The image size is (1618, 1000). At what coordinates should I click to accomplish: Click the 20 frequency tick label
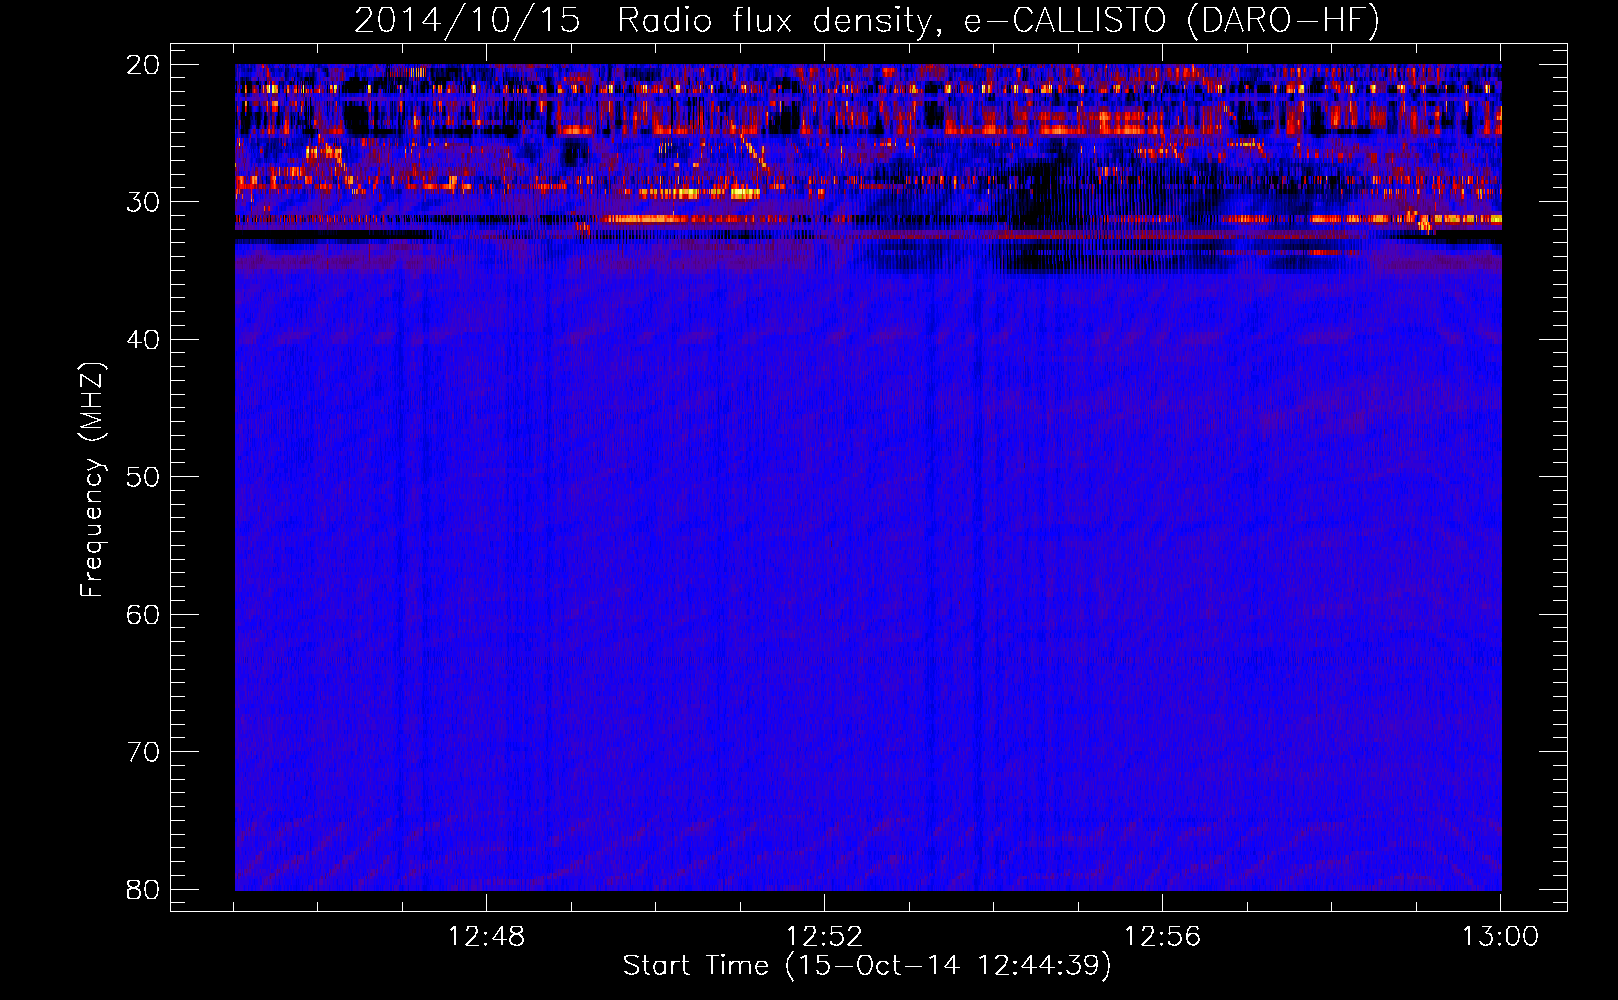tap(143, 65)
